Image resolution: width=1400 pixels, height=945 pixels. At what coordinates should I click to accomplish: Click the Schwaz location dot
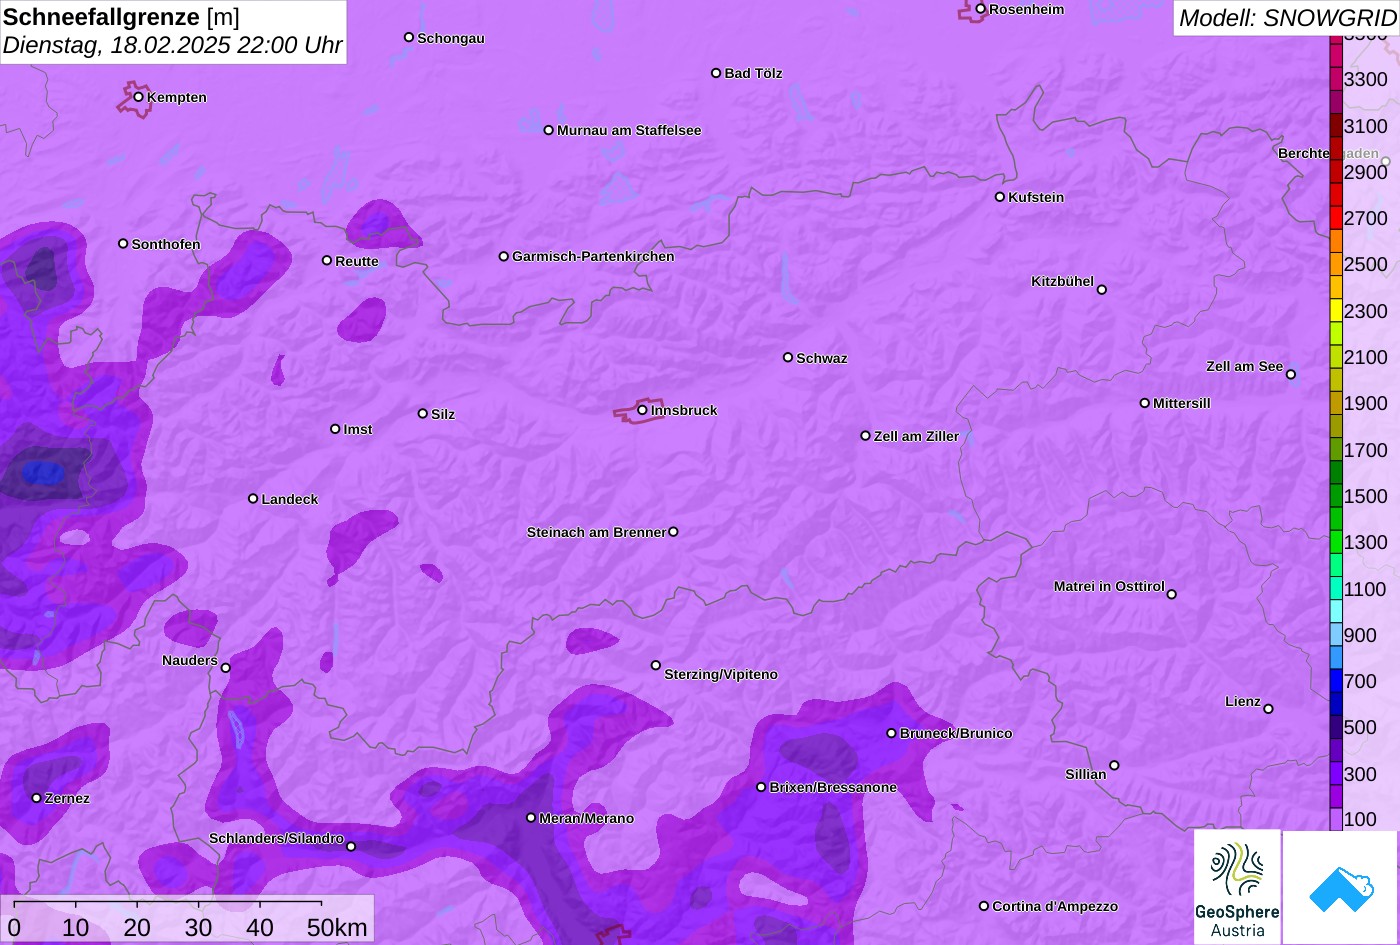[788, 358]
